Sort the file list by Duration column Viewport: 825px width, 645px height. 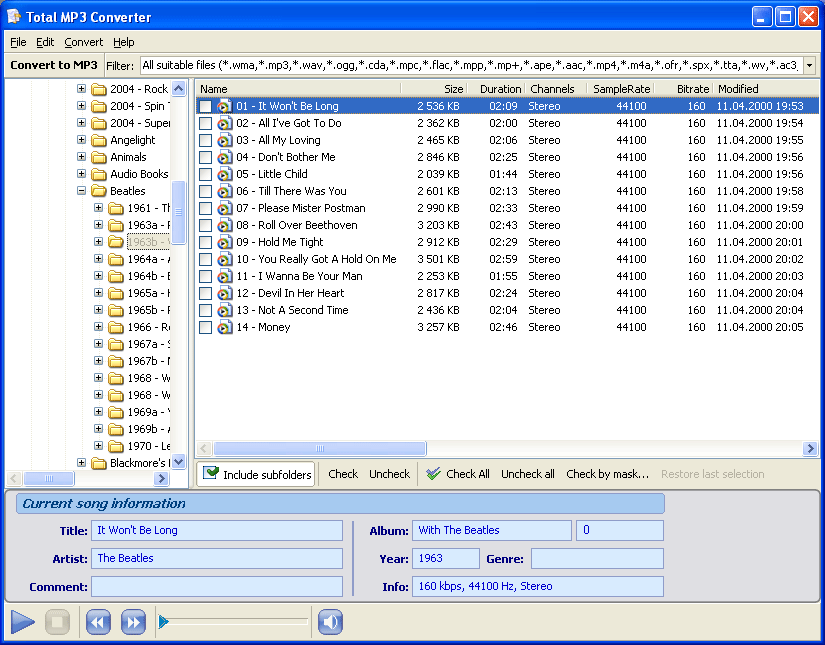[496, 89]
